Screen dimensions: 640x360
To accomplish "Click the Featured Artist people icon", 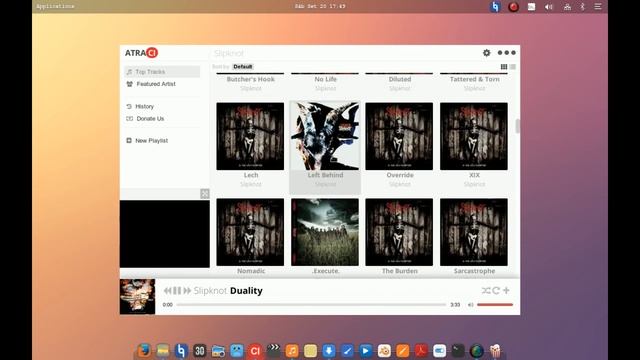I will coord(129,84).
